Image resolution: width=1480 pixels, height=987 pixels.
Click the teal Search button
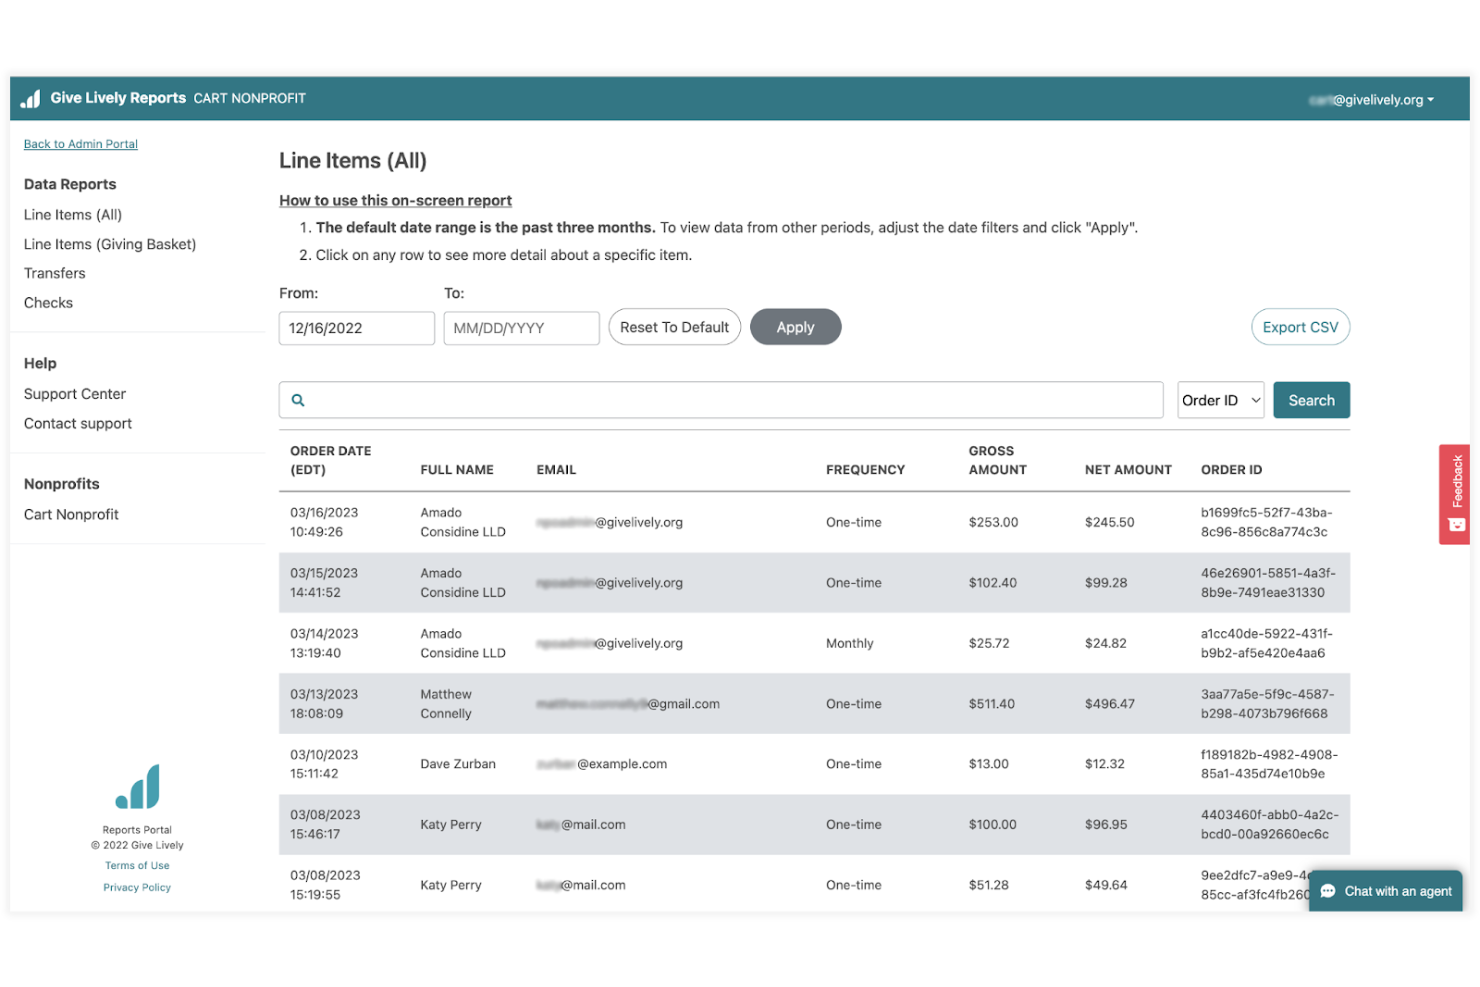tap(1310, 400)
